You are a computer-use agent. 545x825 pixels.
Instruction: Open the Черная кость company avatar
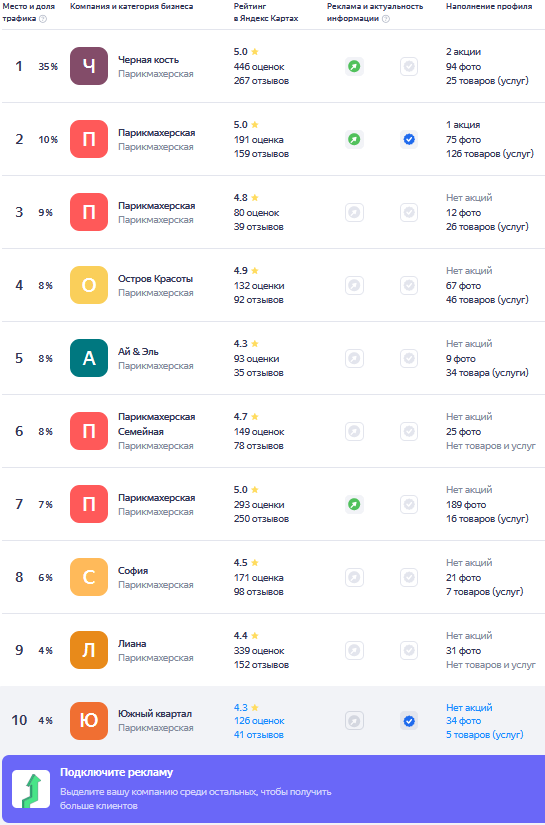(x=89, y=66)
